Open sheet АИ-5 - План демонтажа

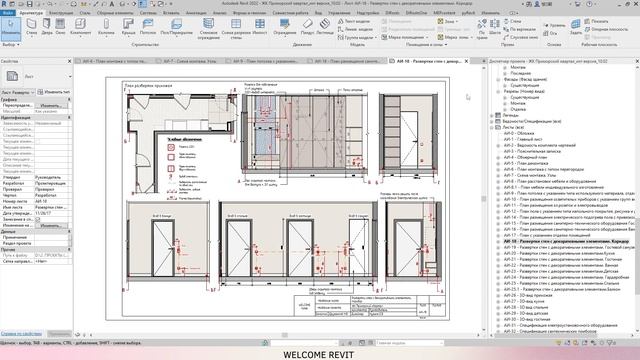[x=526, y=163]
